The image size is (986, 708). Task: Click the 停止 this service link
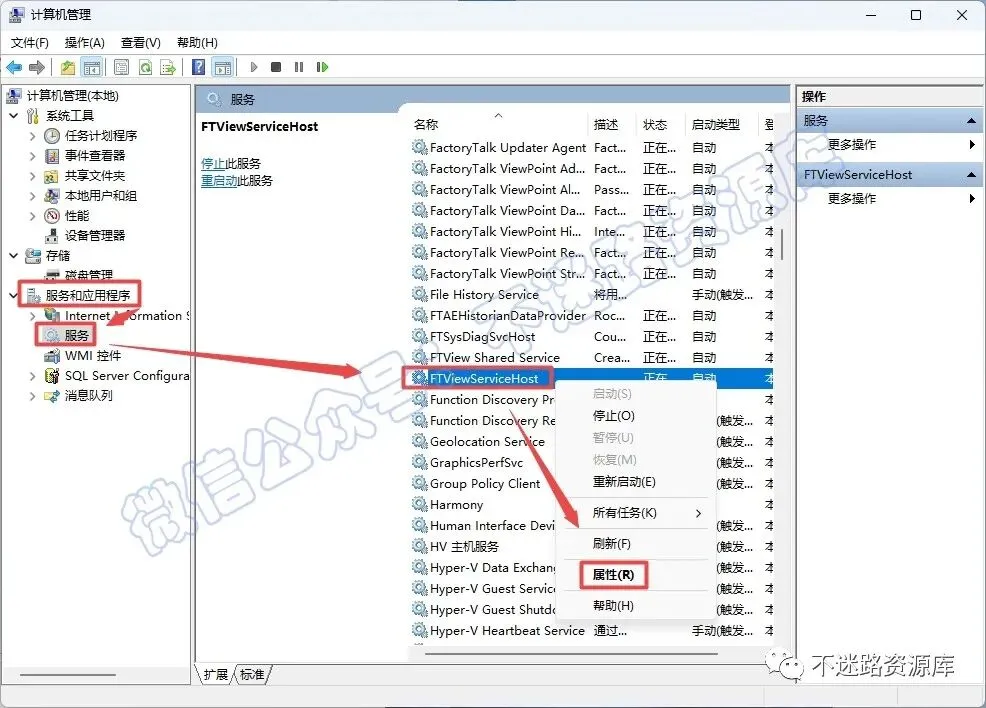tap(213, 164)
